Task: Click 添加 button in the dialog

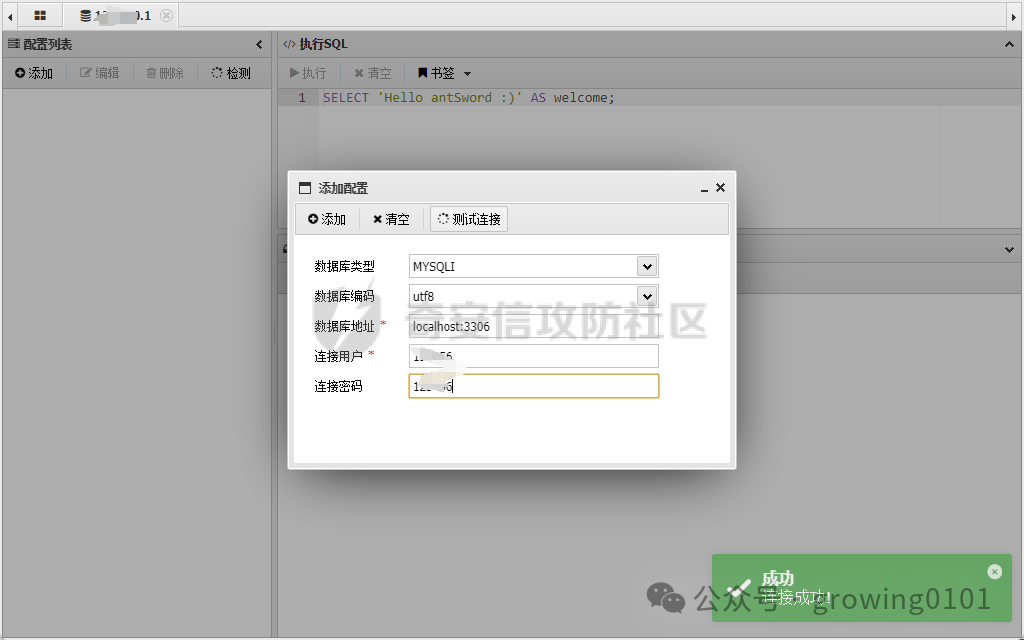Action: [327, 219]
